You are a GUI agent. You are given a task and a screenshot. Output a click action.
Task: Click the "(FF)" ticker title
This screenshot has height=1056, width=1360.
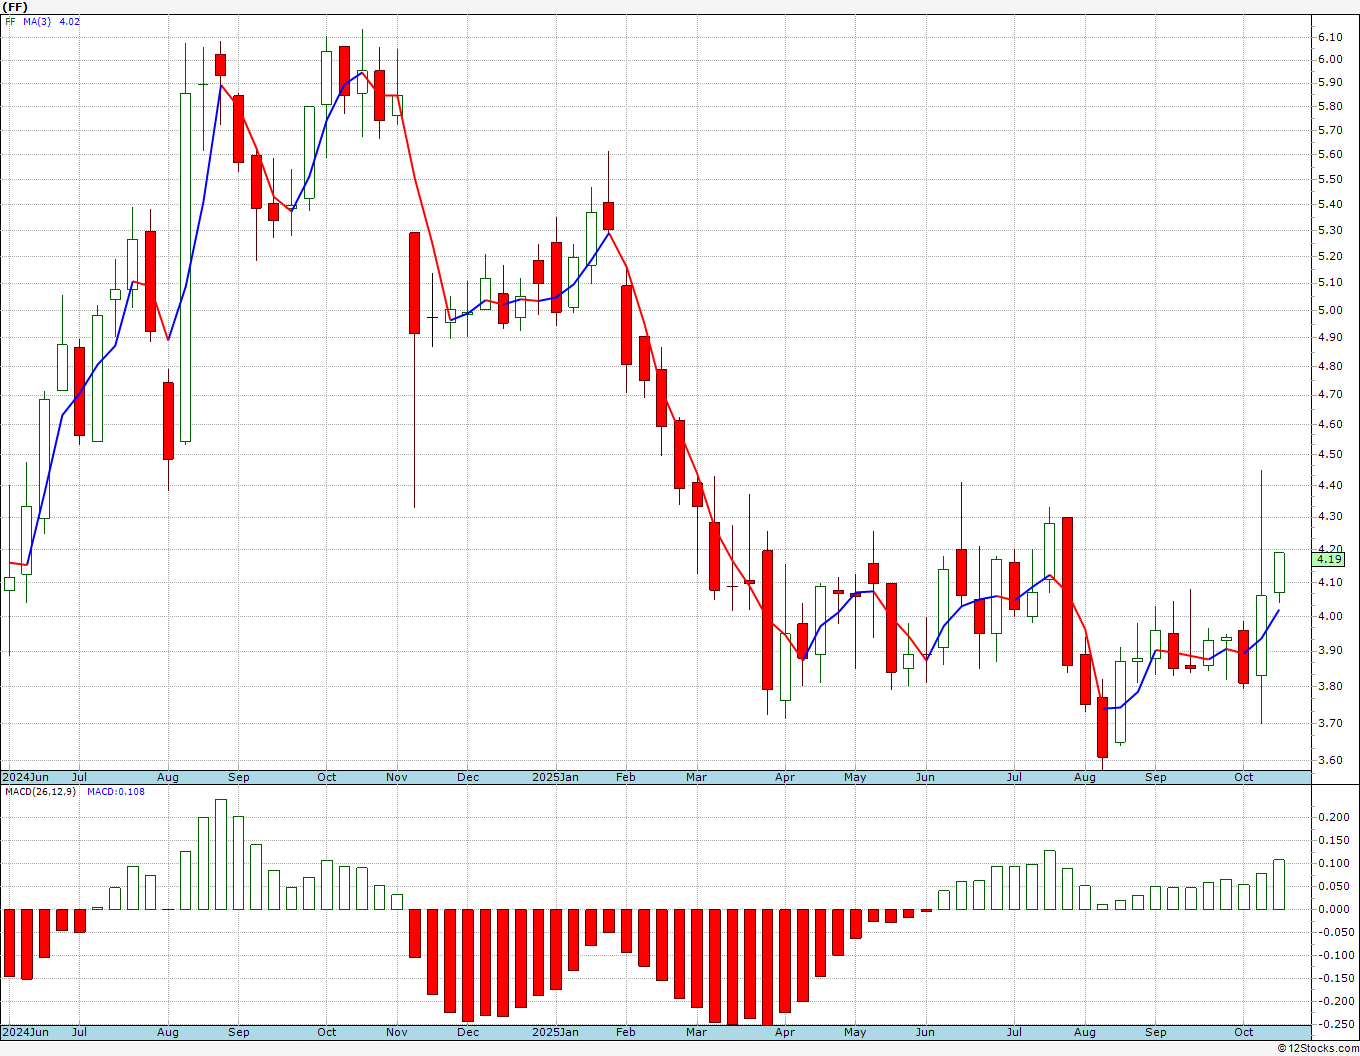pyautogui.click(x=14, y=7)
